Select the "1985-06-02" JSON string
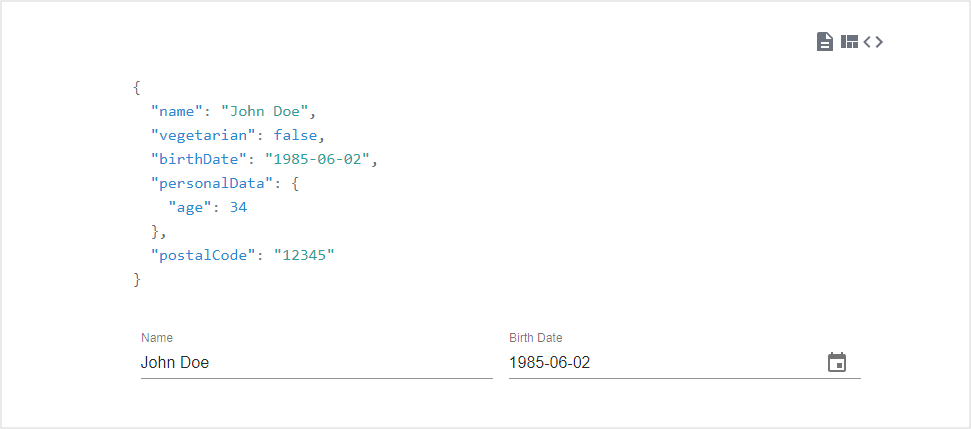The width and height of the screenshot is (971, 429). (317, 159)
